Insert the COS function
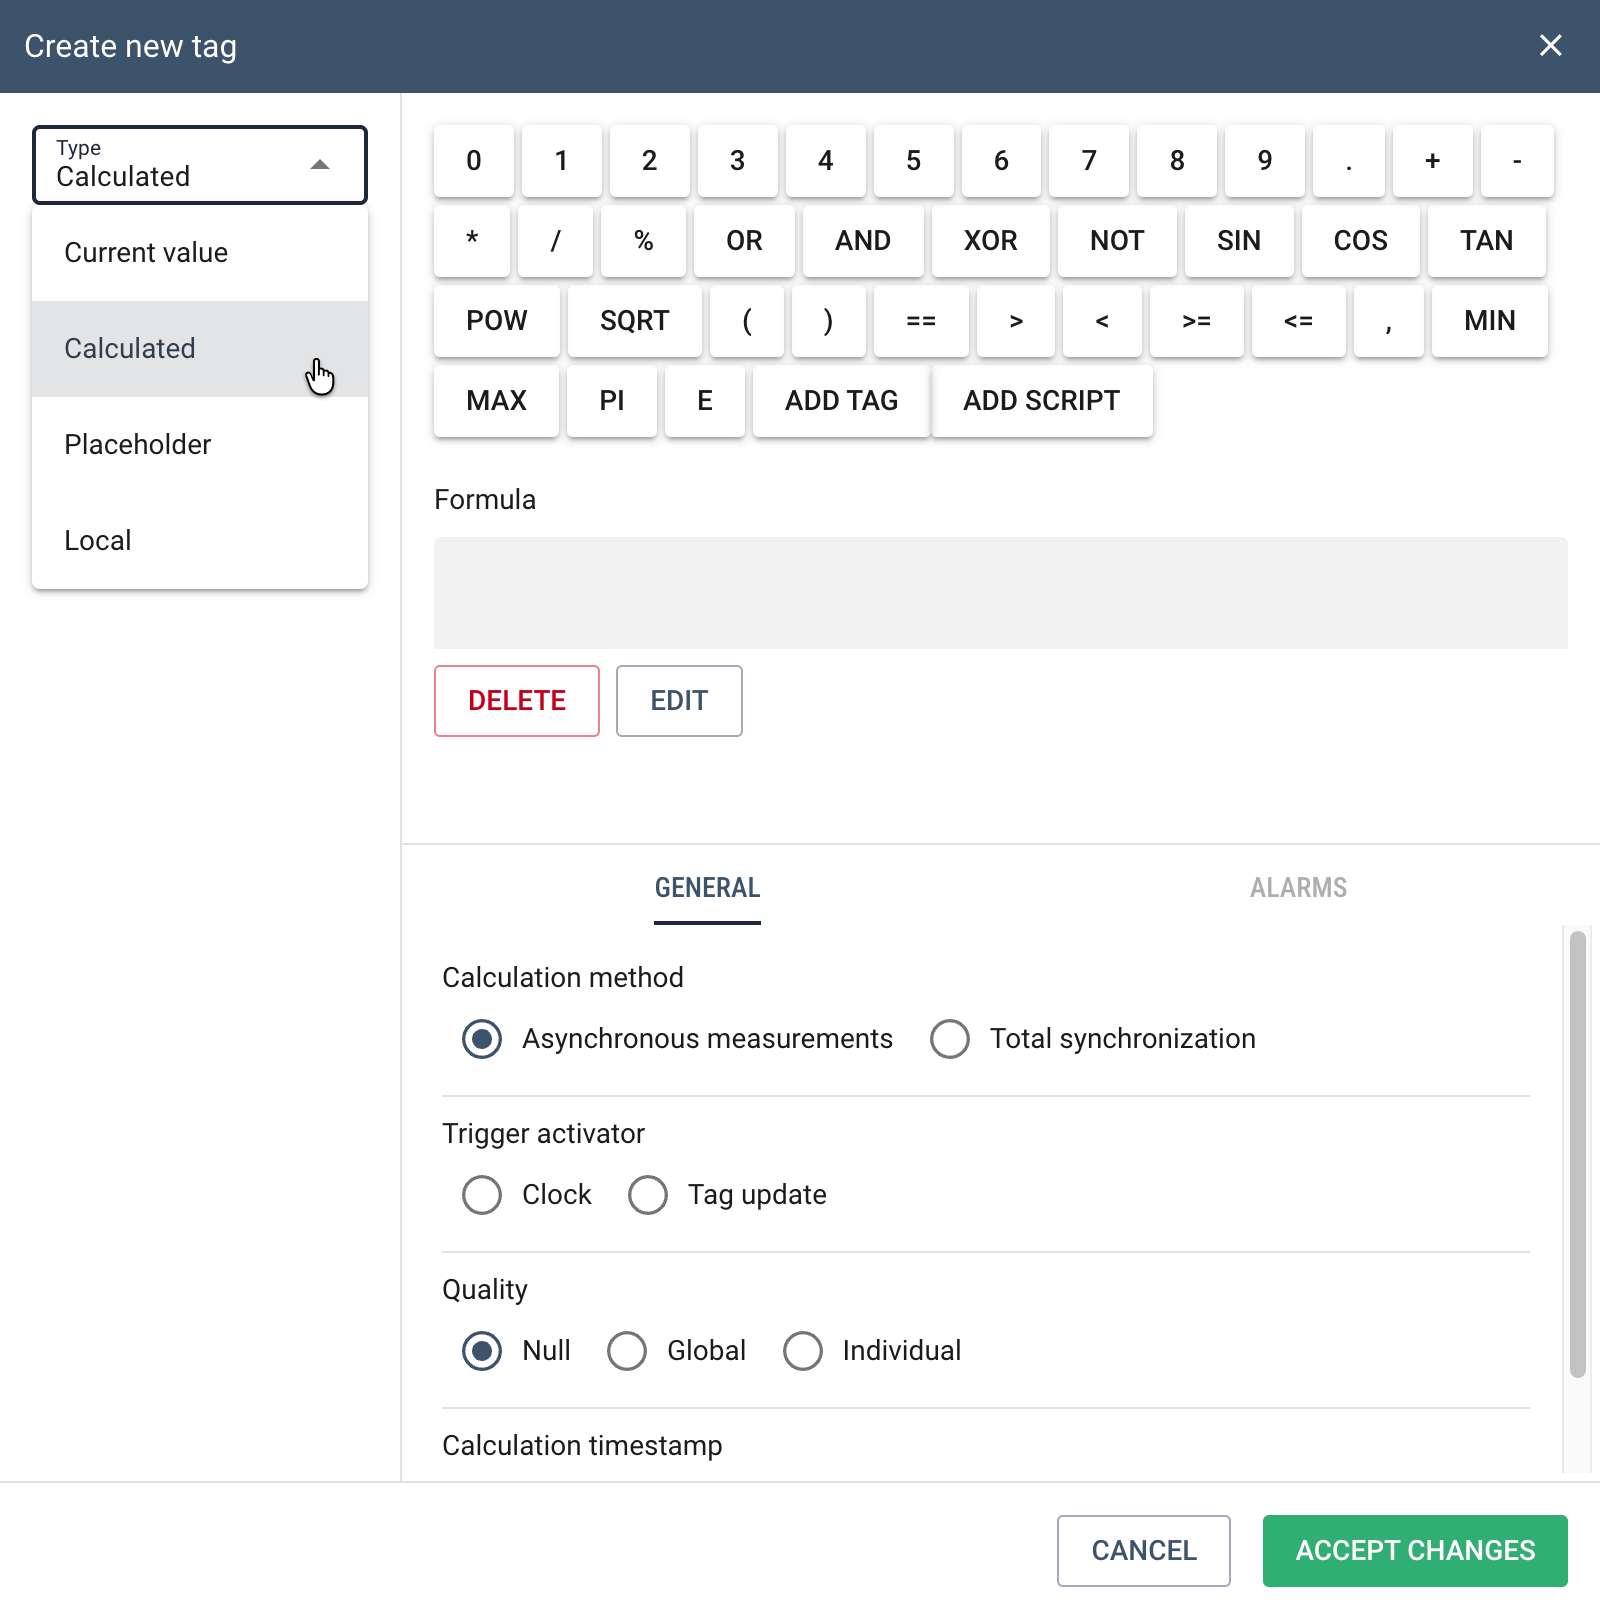Viewport: 1600px width, 1619px height. click(1360, 241)
